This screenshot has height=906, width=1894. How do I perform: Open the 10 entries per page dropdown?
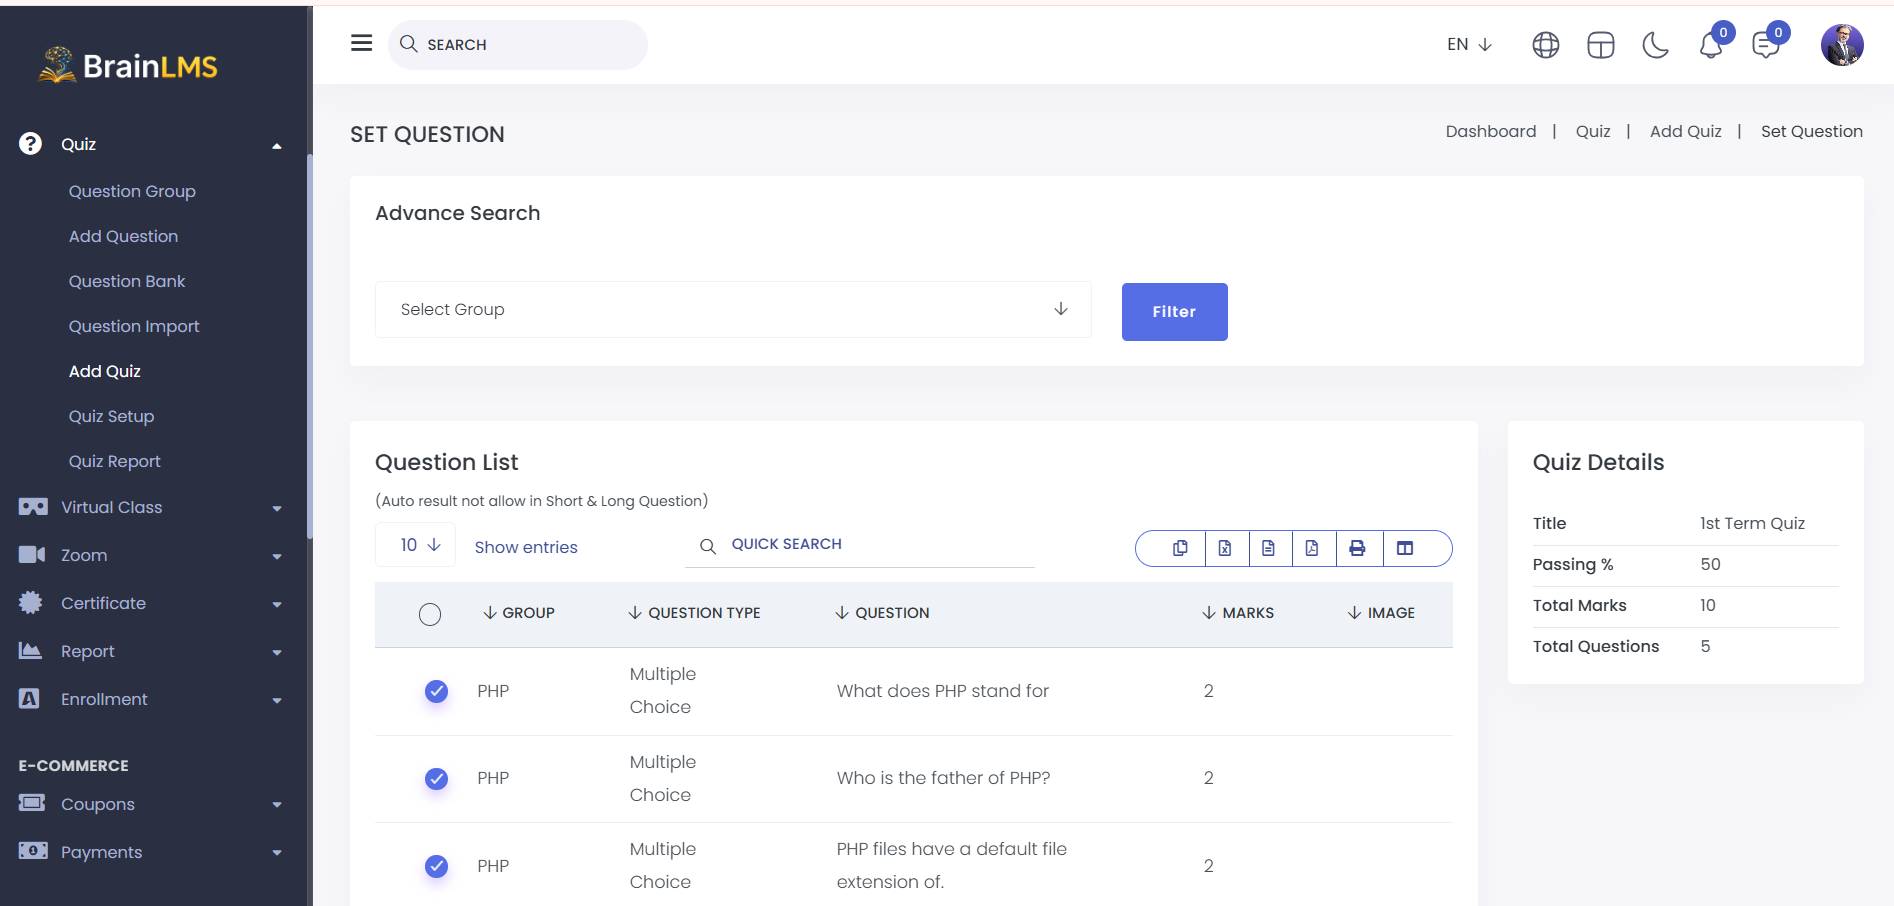(x=416, y=545)
